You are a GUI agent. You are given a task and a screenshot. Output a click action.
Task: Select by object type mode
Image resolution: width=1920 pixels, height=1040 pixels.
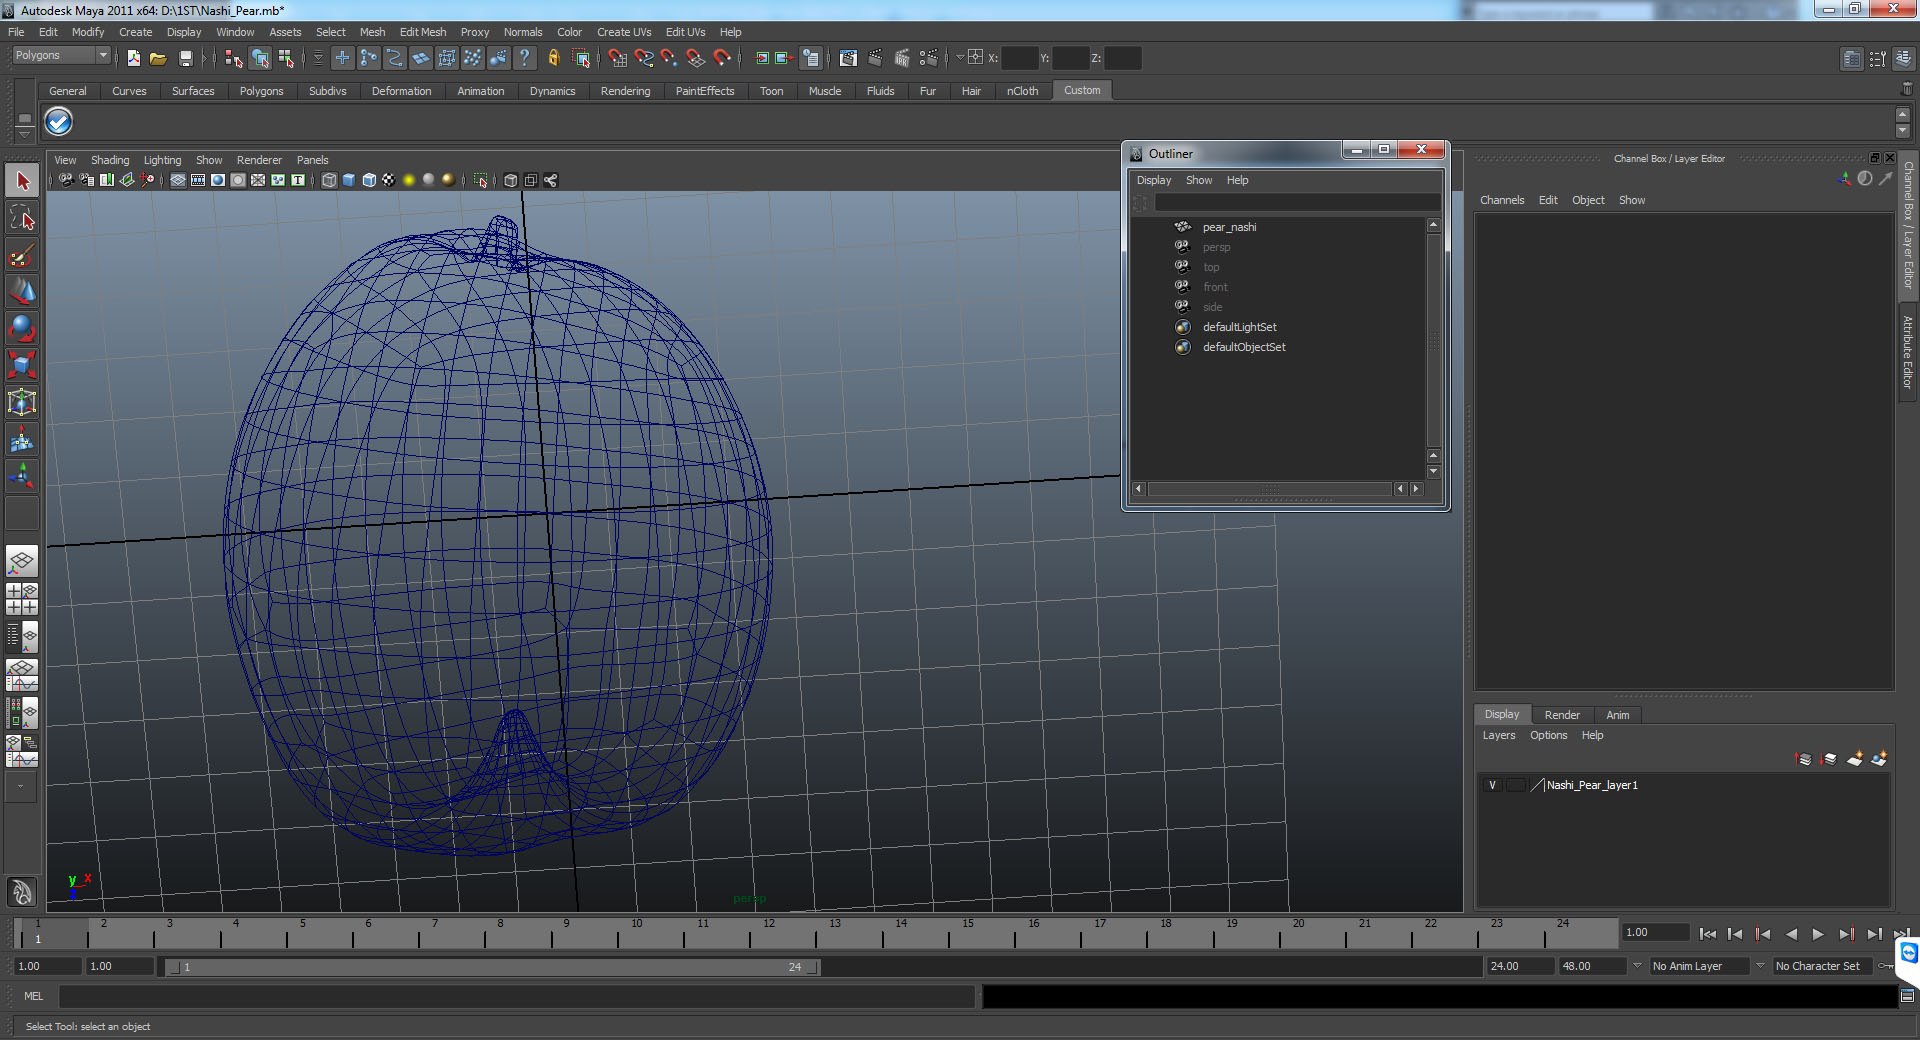pyautogui.click(x=260, y=58)
